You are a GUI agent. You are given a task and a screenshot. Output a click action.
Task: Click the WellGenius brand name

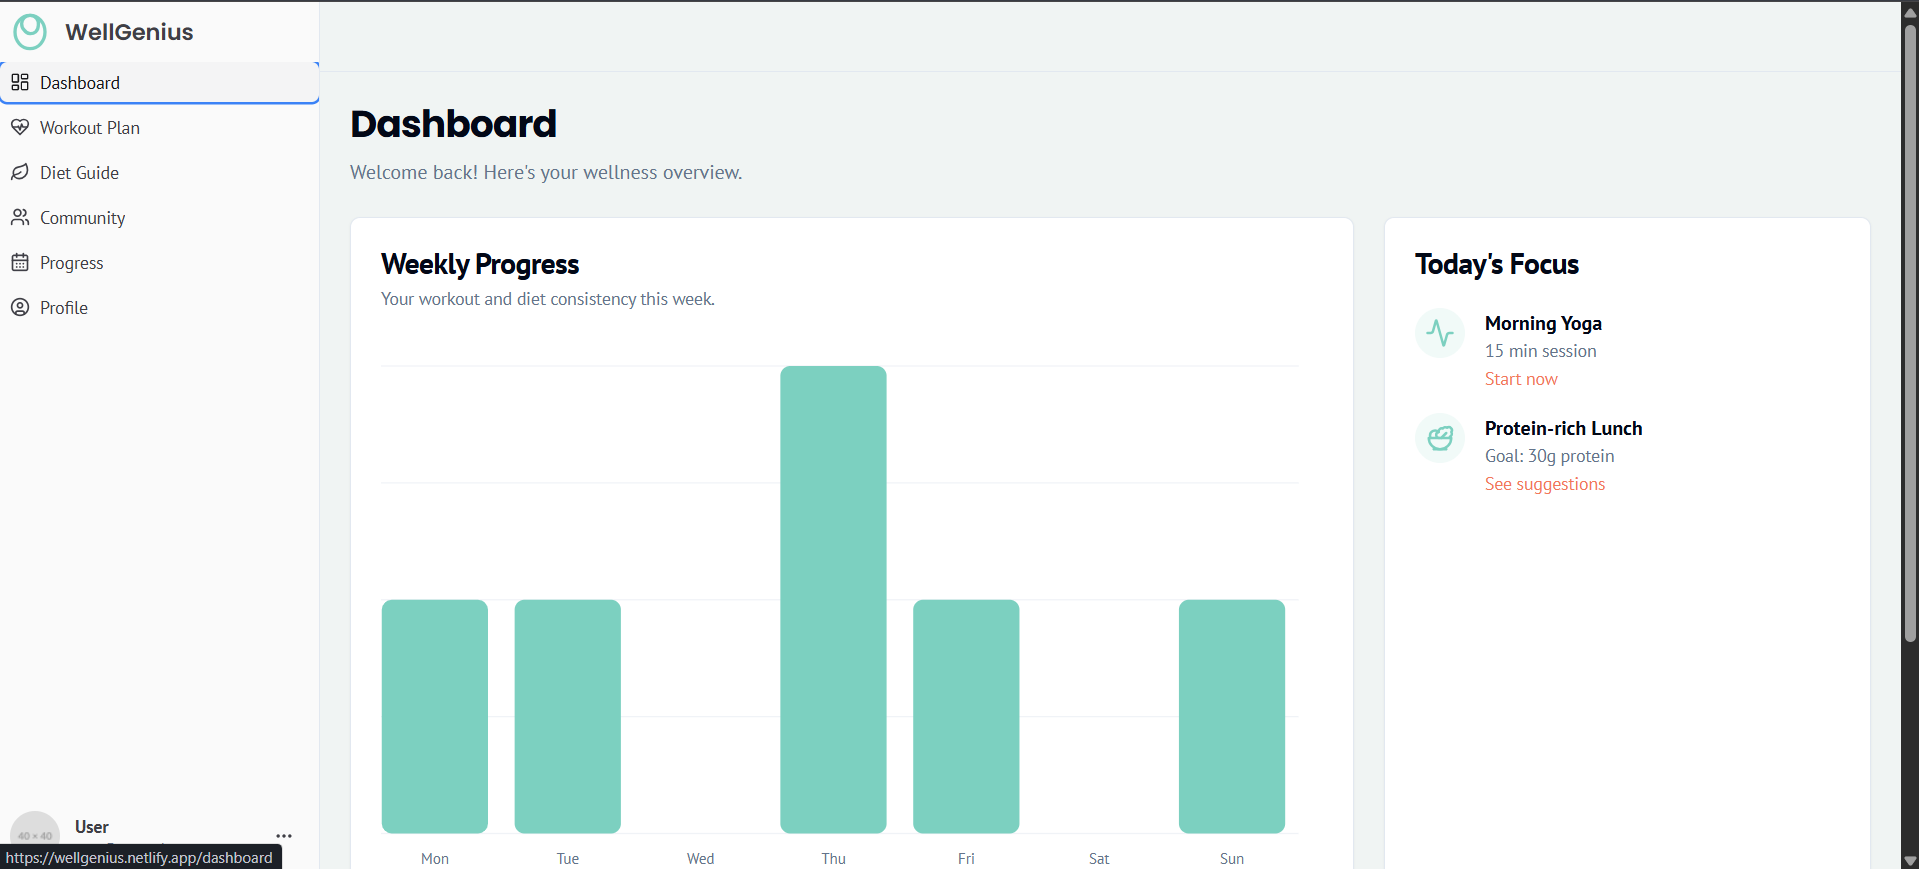tap(129, 32)
